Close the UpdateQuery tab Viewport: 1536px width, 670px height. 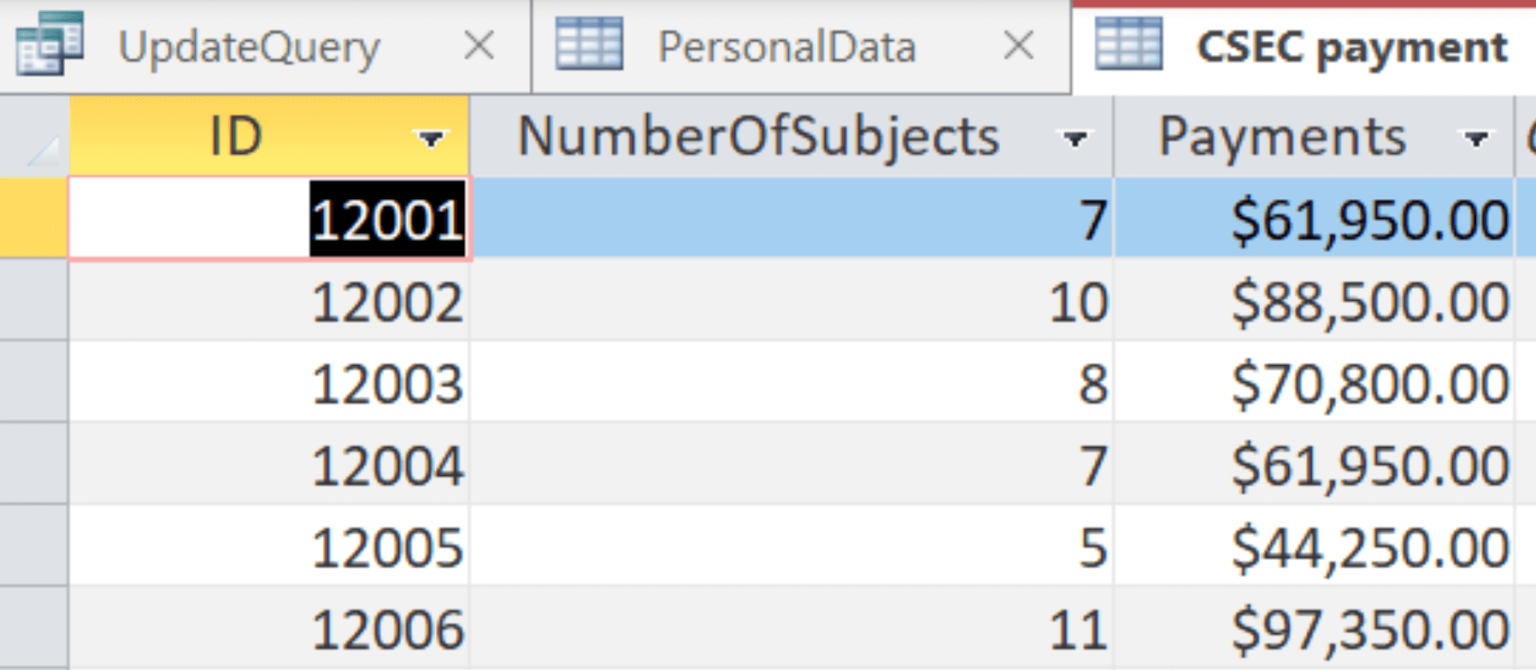coord(480,46)
